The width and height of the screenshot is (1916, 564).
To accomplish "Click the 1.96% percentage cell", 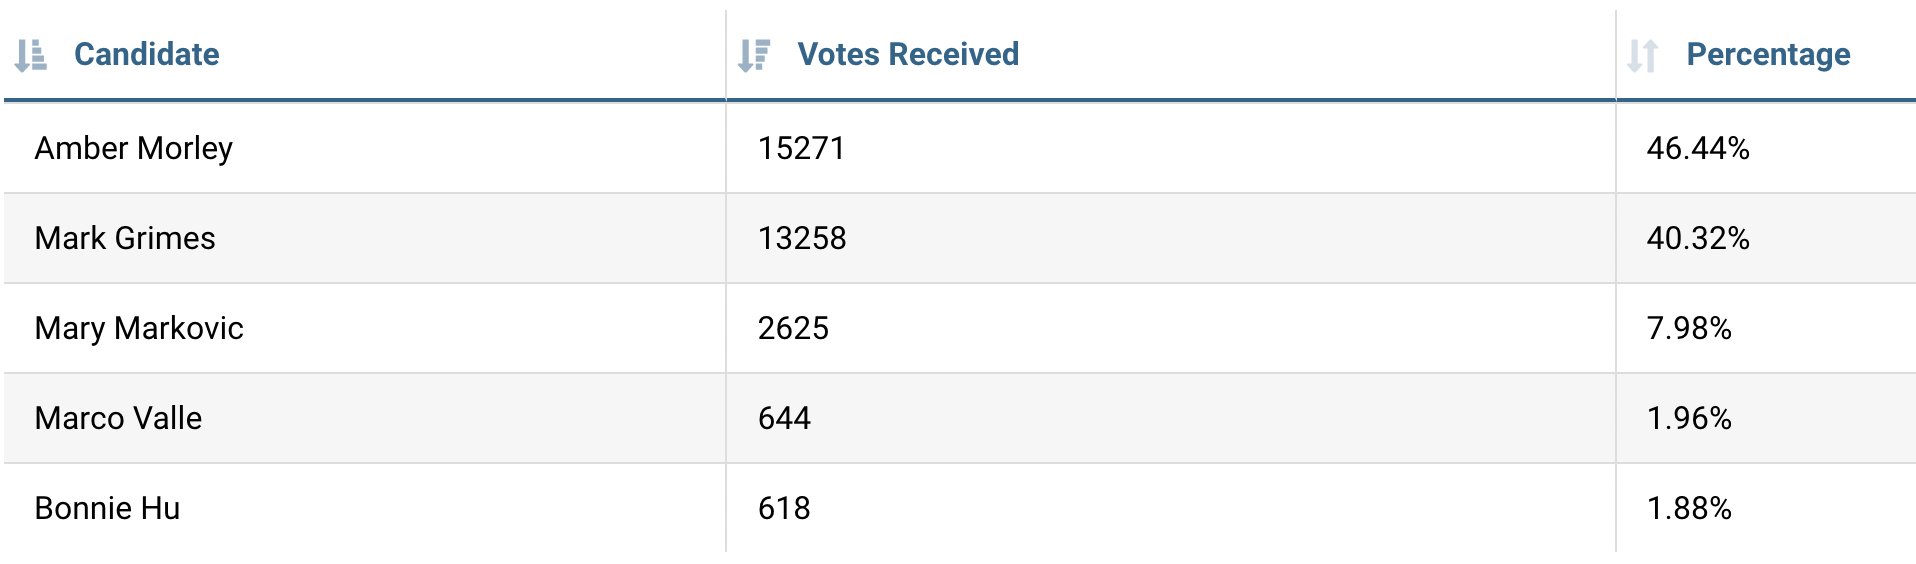I will pyautogui.click(x=1689, y=418).
